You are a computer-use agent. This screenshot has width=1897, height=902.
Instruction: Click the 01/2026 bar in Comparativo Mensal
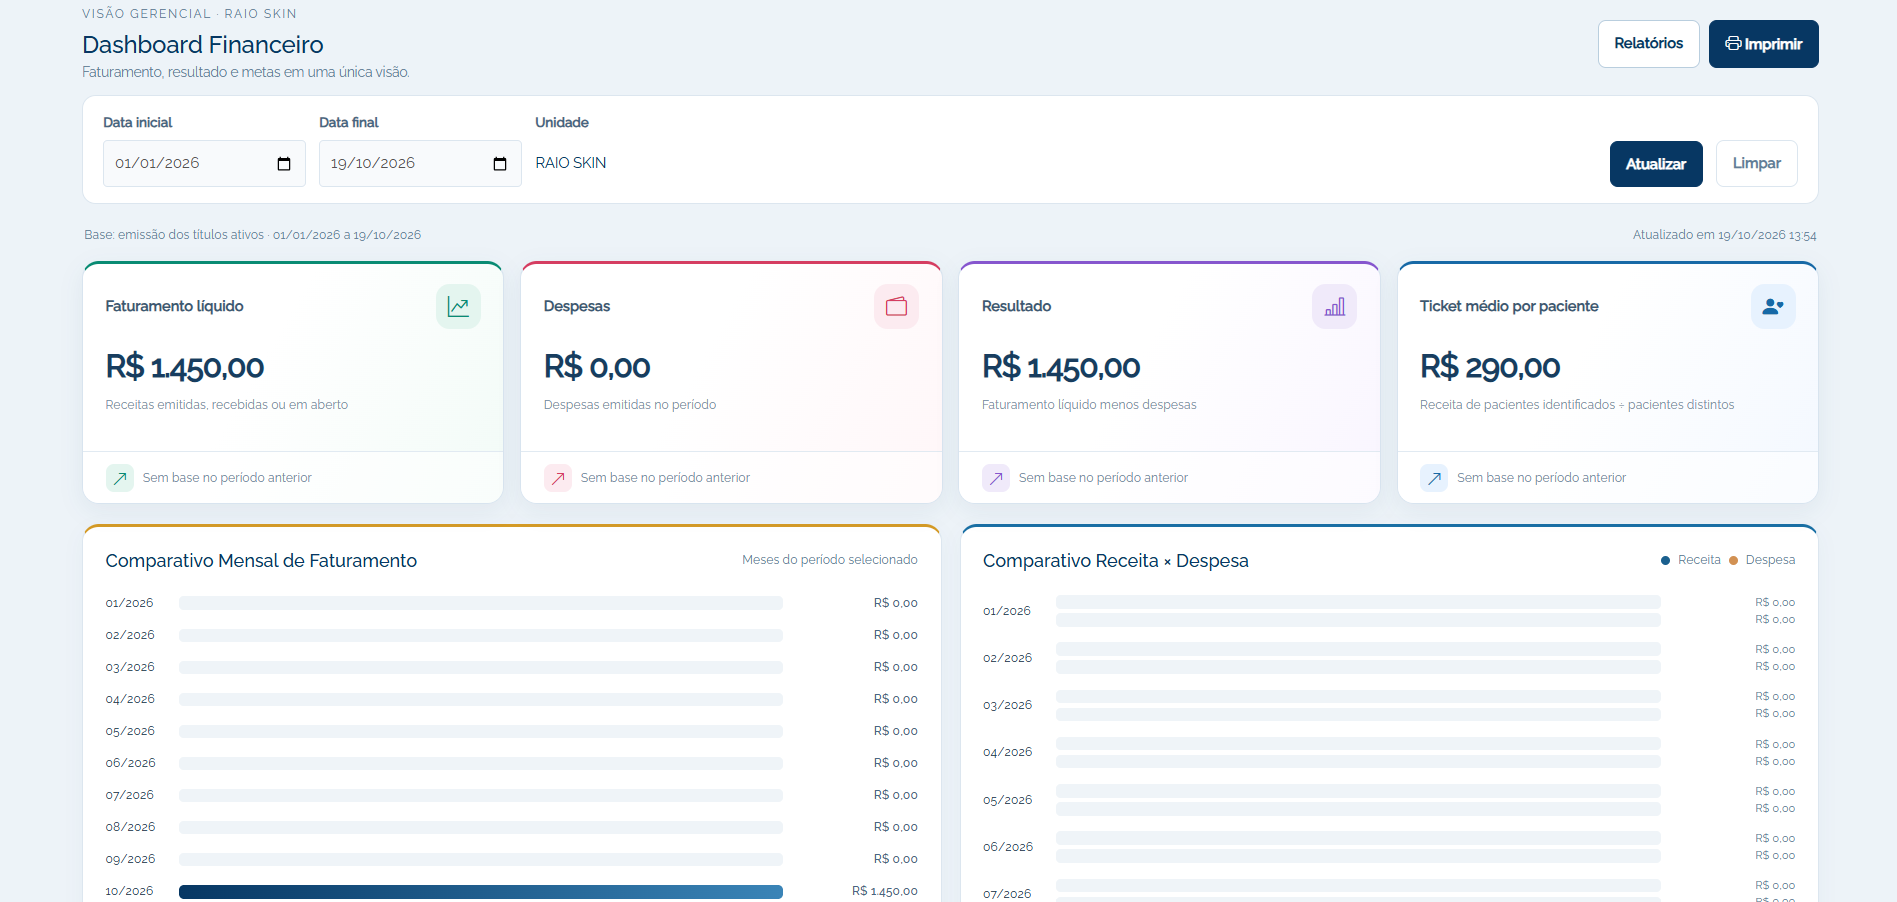coord(481,603)
